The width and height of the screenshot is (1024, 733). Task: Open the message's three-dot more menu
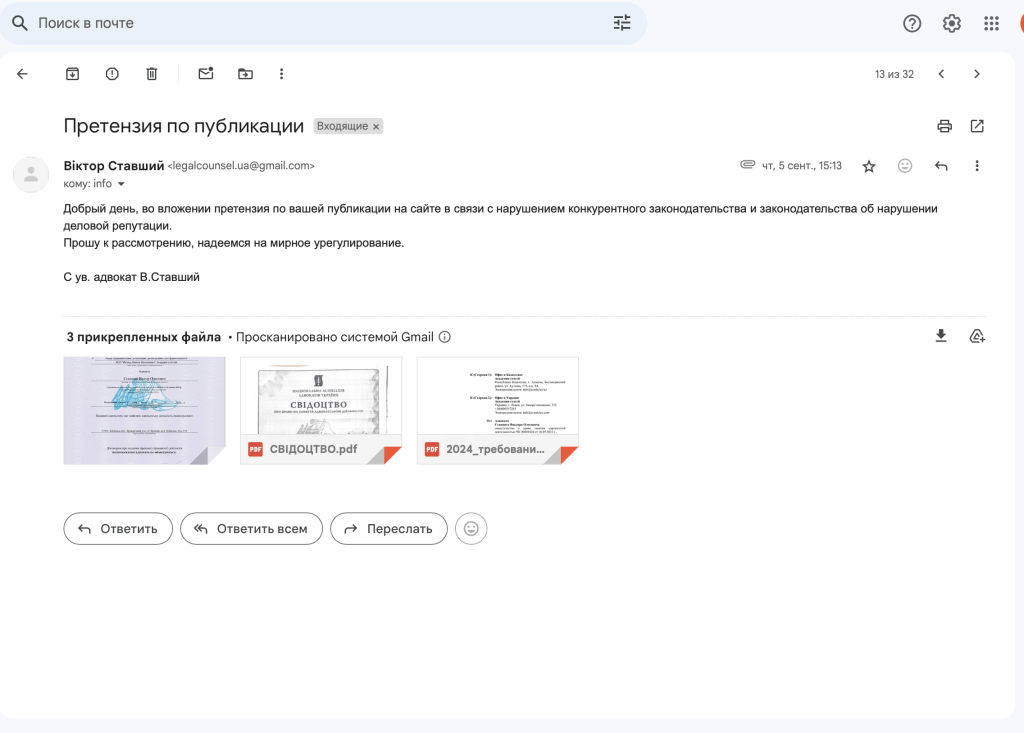click(x=977, y=166)
